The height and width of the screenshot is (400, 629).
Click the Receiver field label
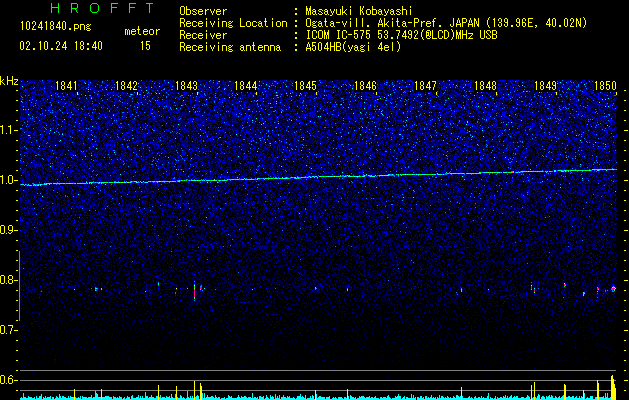203,35
